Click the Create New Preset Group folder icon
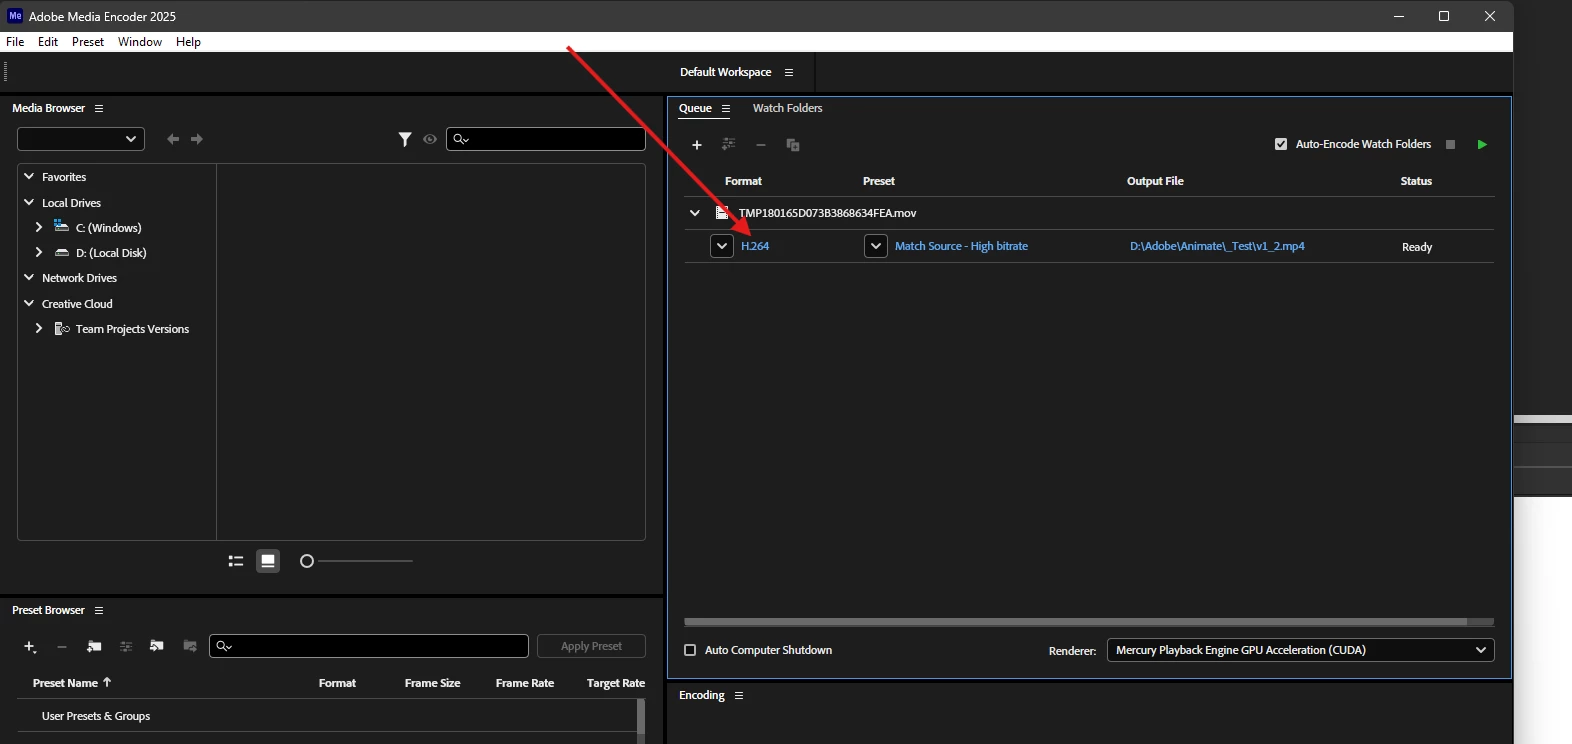Screen dimensions: 1572x744 point(94,647)
